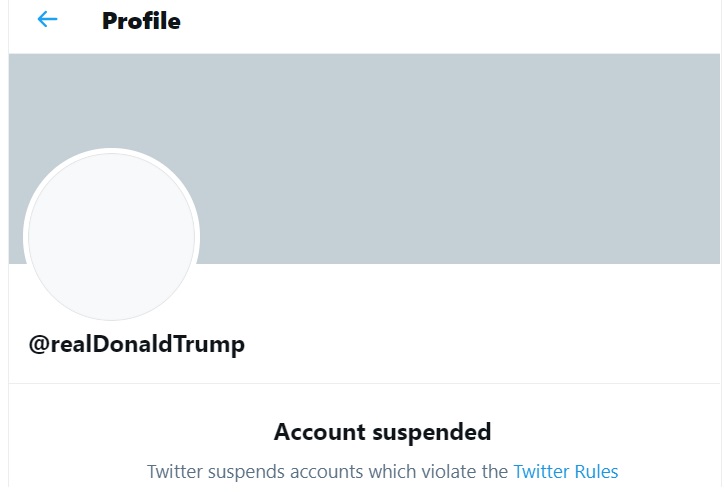Click the Account suspended heading
Viewport: 724px width, 494px height.
(382, 432)
